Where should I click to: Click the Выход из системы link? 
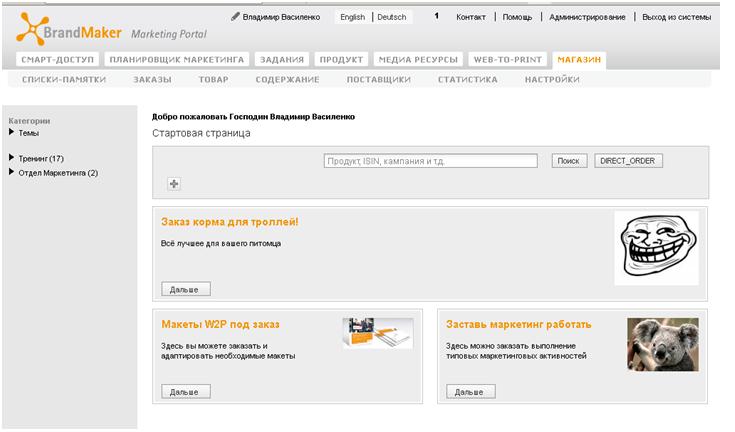[x=676, y=17]
